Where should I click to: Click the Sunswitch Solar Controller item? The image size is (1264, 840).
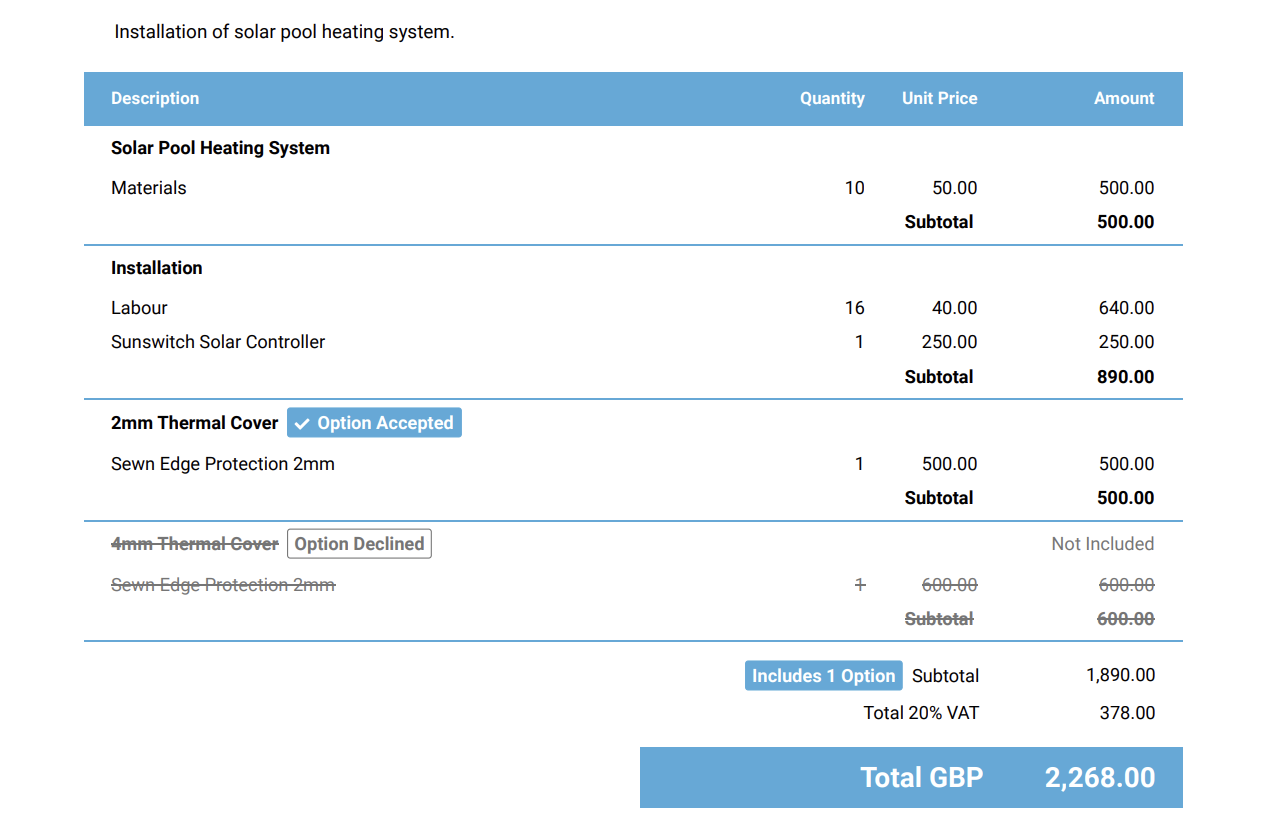[x=218, y=341]
